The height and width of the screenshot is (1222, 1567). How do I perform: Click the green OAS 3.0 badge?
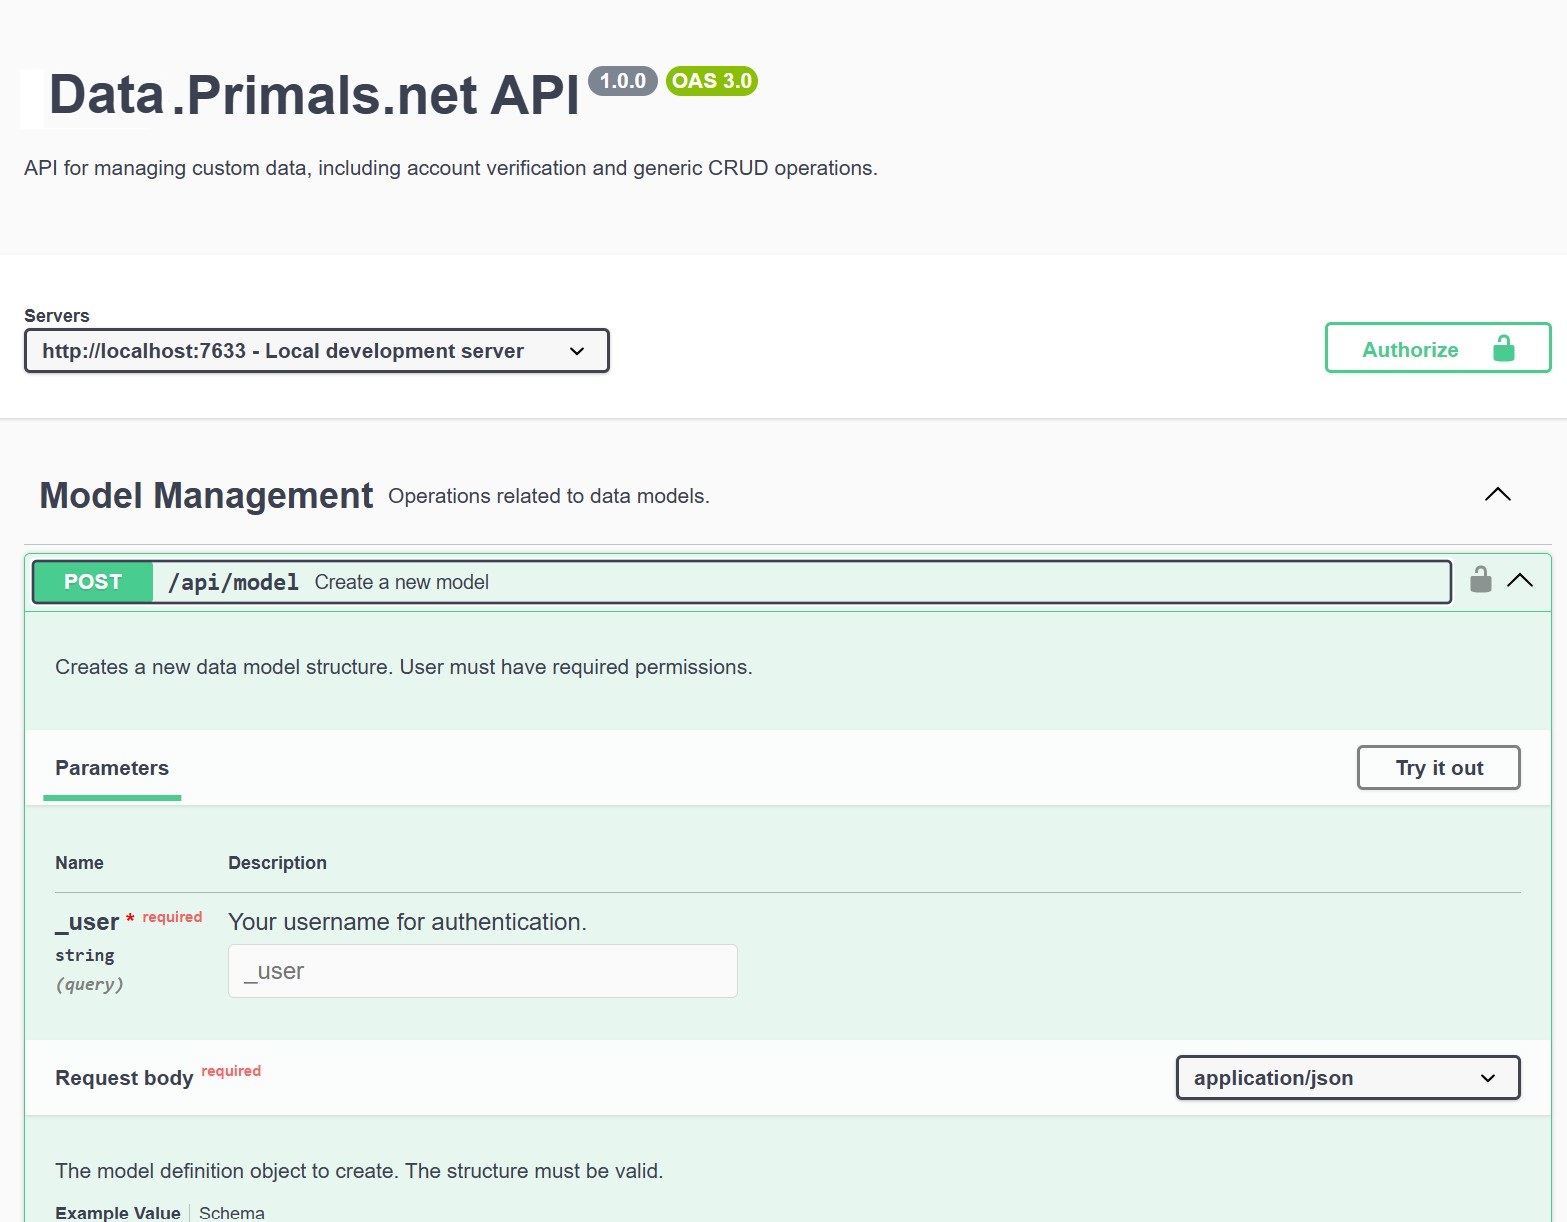(711, 81)
